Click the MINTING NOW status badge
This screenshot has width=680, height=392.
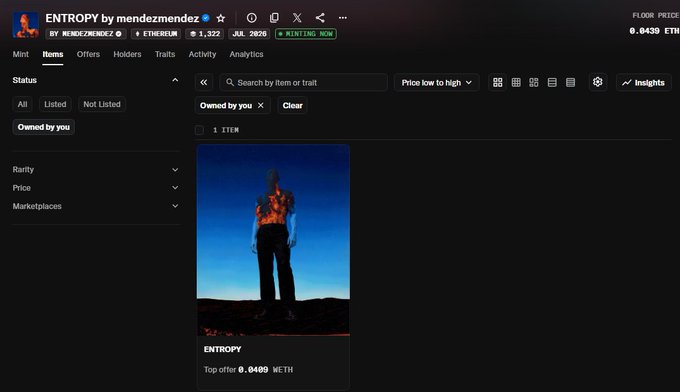point(306,34)
